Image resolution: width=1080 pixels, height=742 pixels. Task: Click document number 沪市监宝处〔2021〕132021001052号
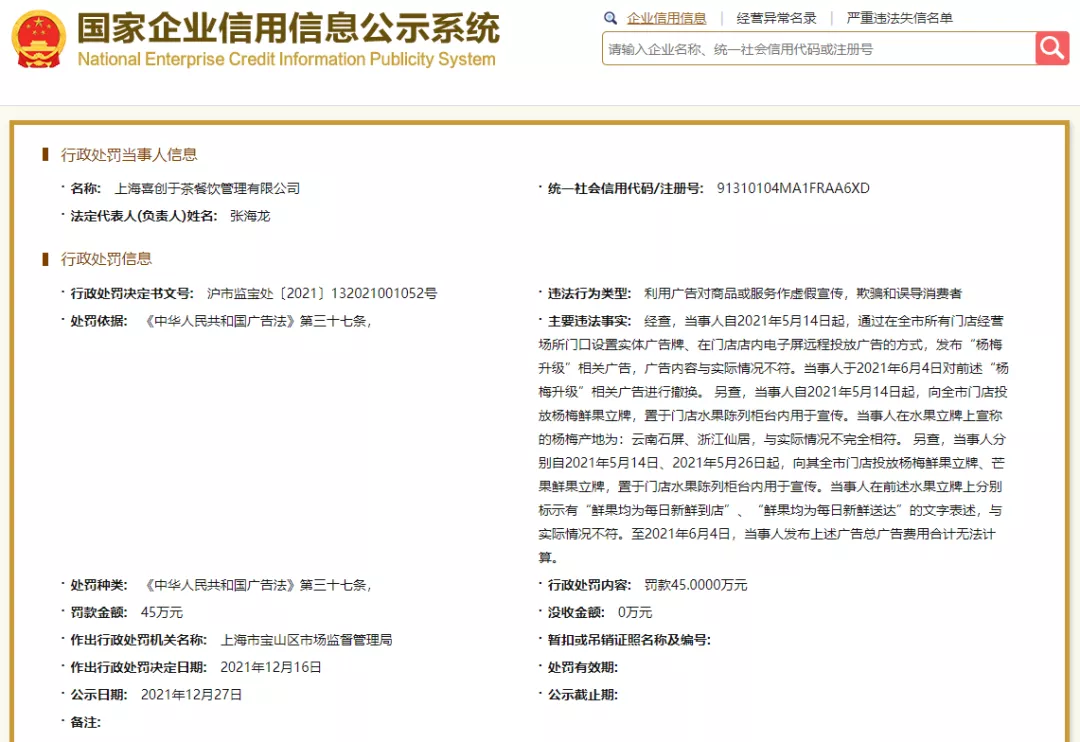[322, 293]
